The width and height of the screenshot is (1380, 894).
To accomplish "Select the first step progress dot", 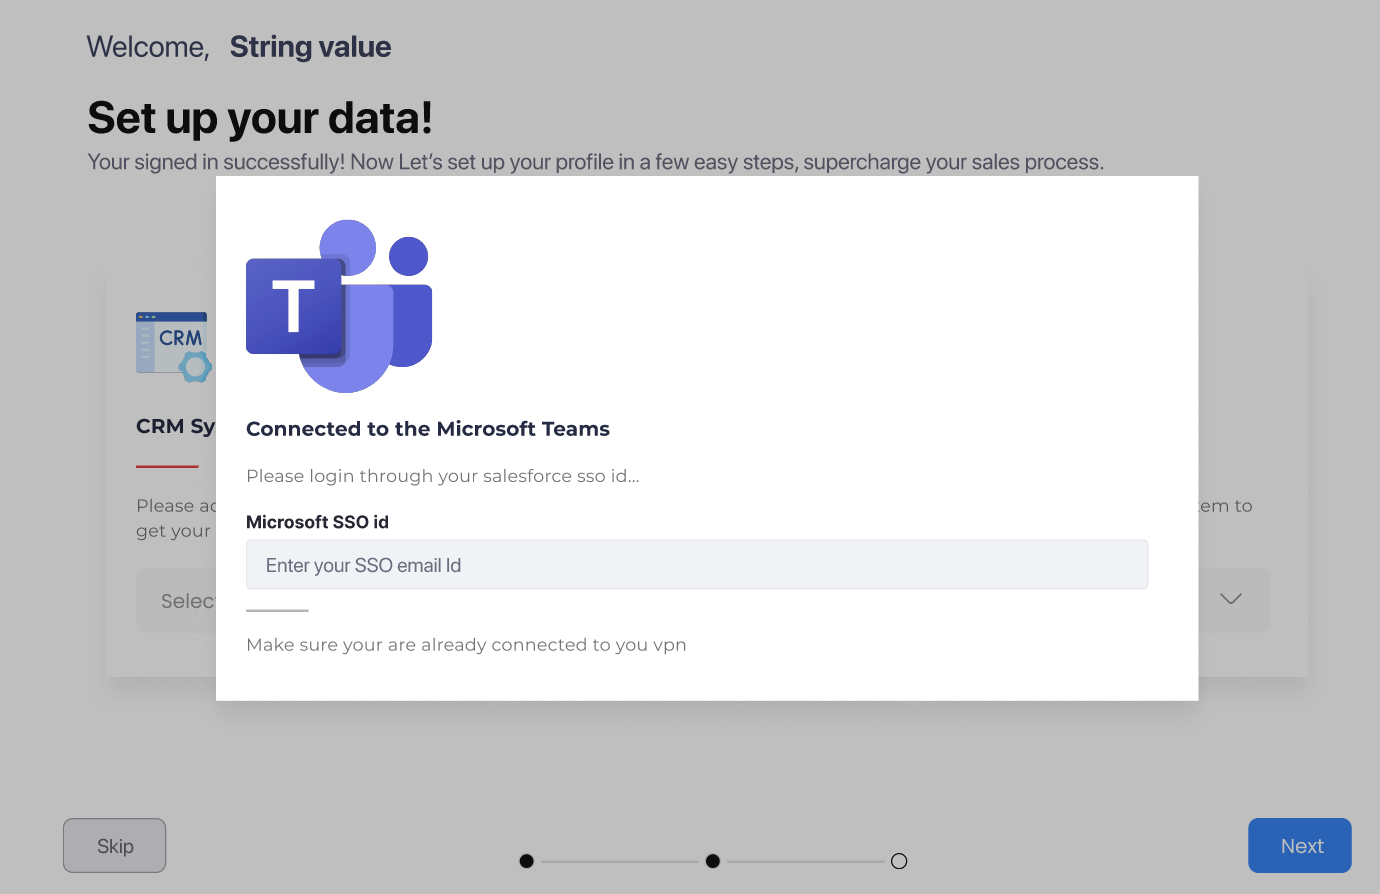I will pos(527,861).
